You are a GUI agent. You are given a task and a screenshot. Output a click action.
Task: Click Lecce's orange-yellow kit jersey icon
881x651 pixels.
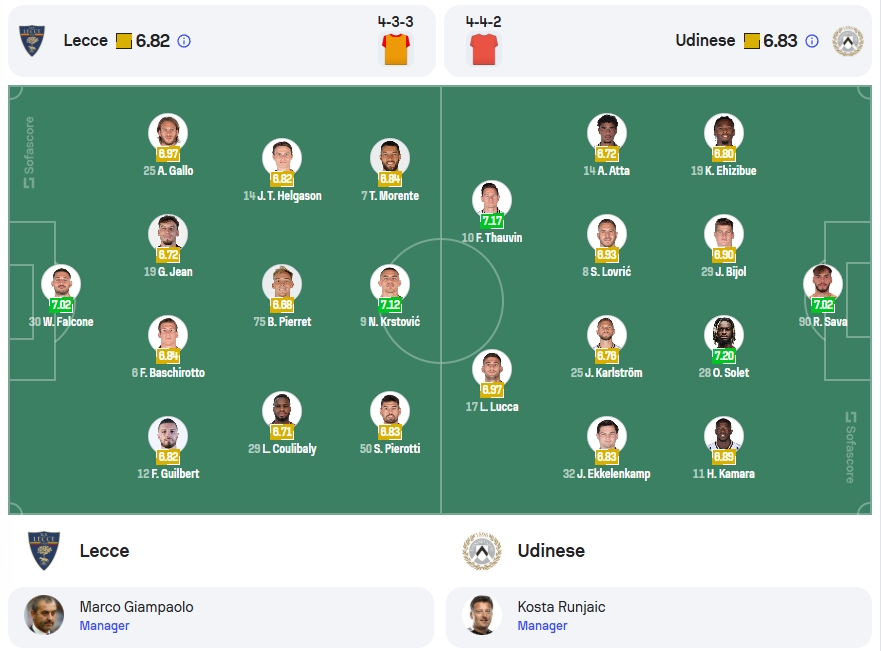tap(396, 49)
